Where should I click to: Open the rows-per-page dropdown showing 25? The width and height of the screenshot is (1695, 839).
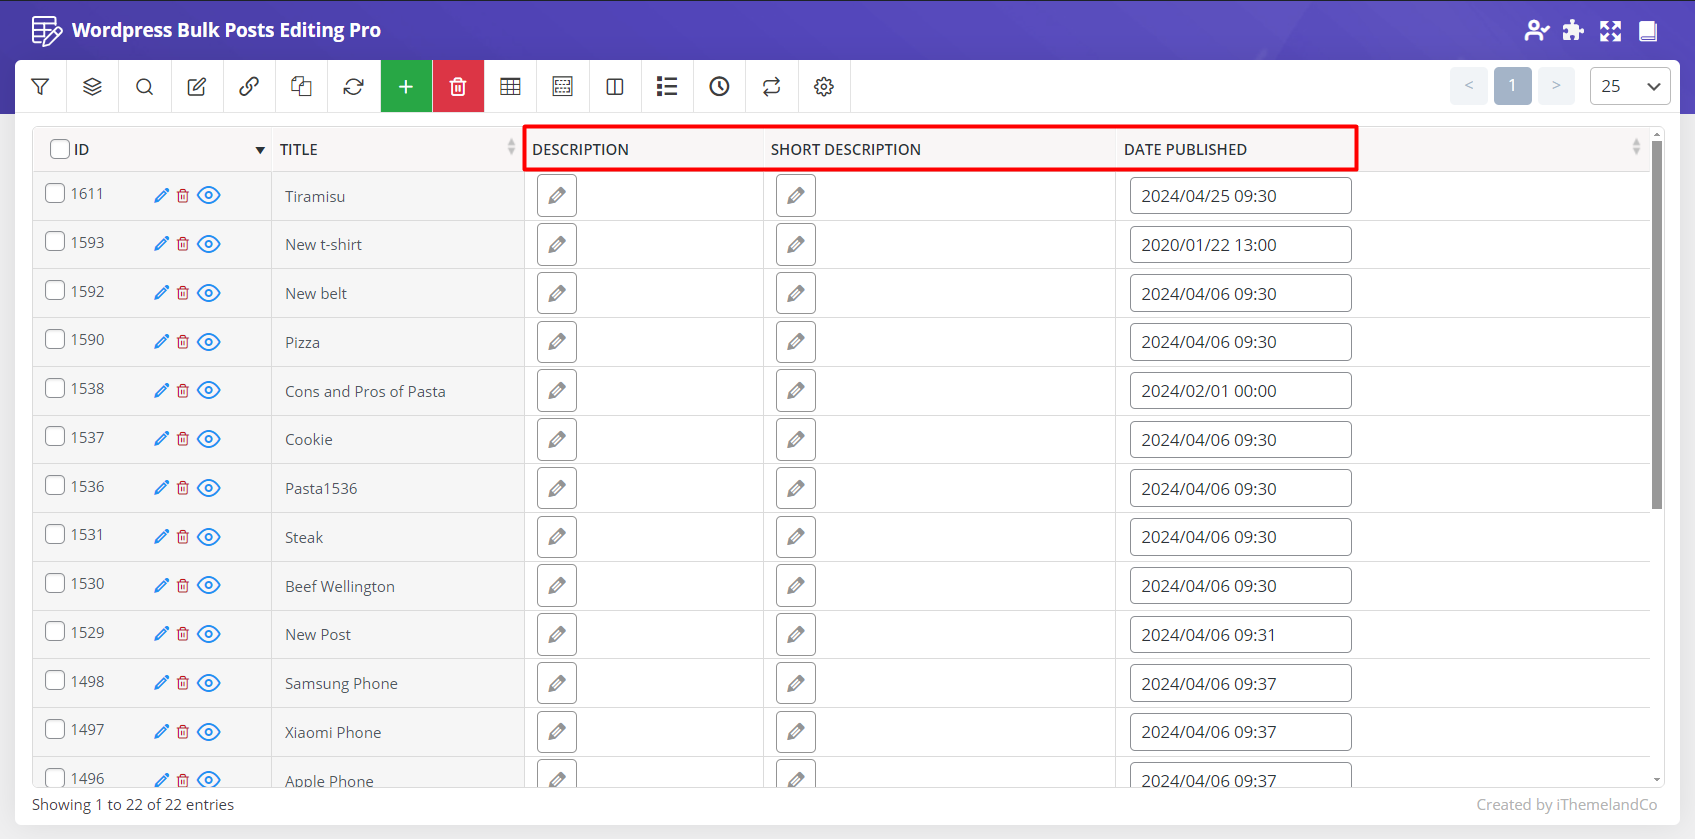click(x=1629, y=86)
